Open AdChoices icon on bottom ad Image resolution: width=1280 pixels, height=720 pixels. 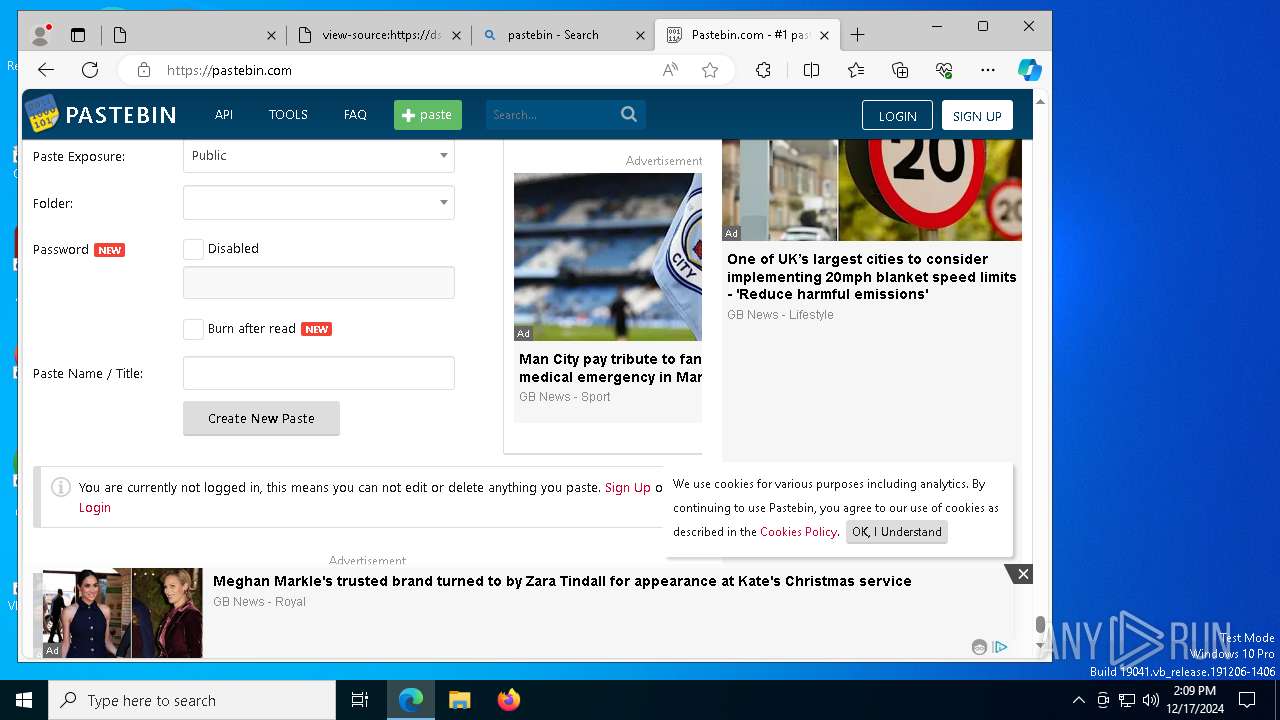[x=1000, y=647]
